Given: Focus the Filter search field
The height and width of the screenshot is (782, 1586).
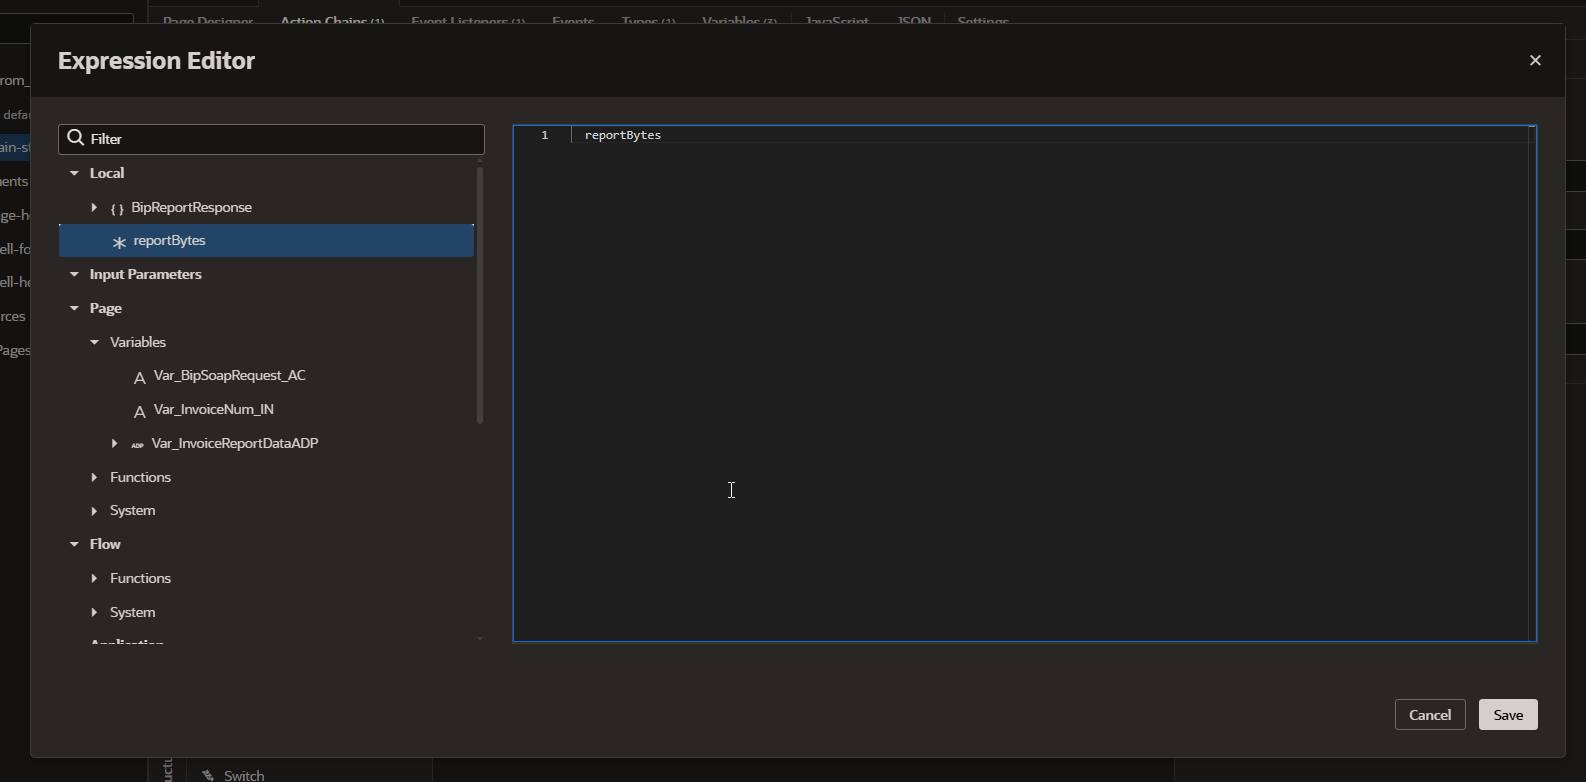Looking at the screenshot, I should click(271, 139).
